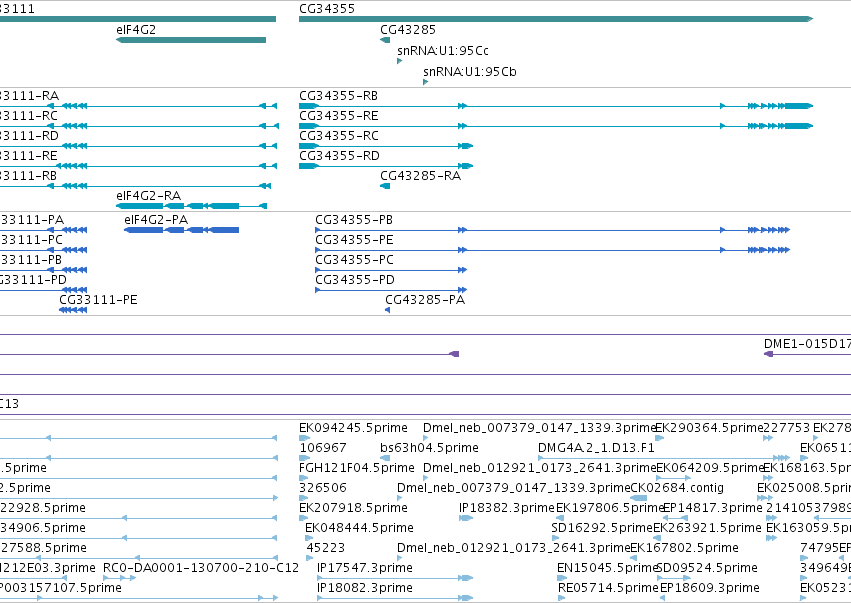Screen dimensions: 851x603
Task: Click the CG34355-PE protein label
Action: tap(354, 240)
